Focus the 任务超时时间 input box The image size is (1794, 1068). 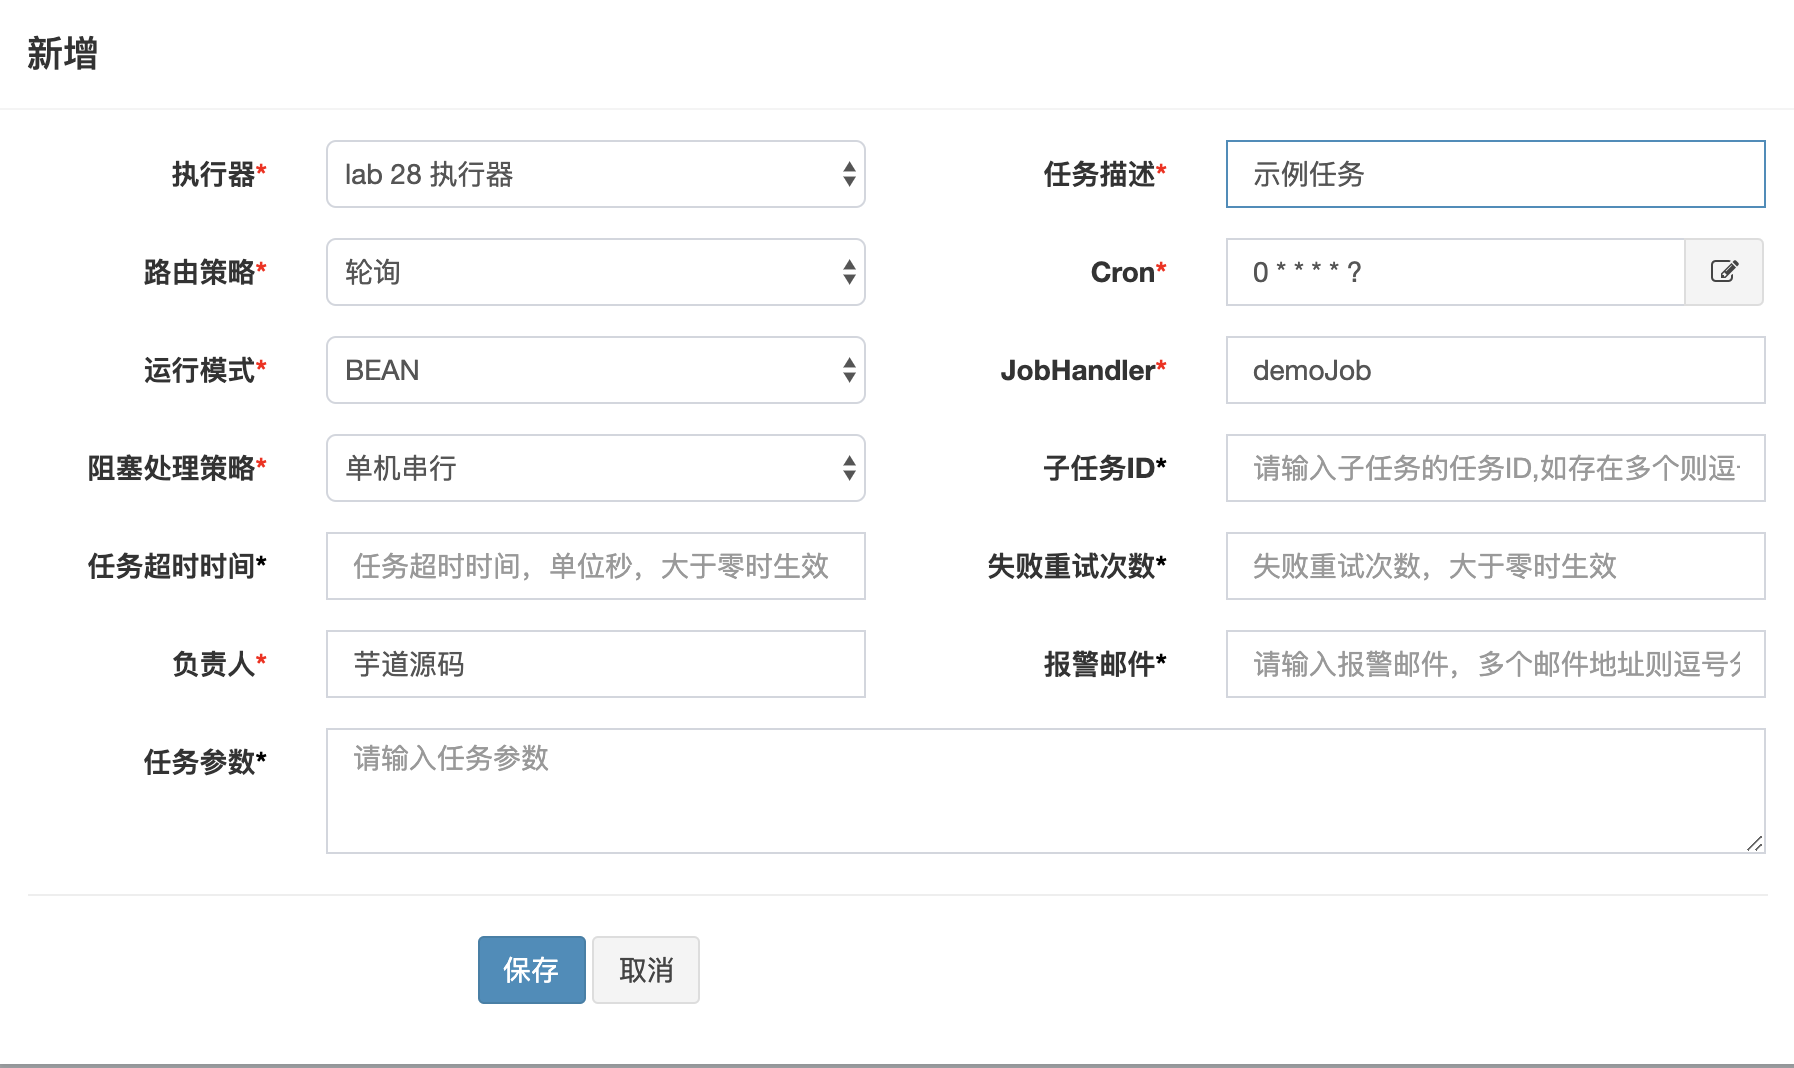tap(595, 566)
